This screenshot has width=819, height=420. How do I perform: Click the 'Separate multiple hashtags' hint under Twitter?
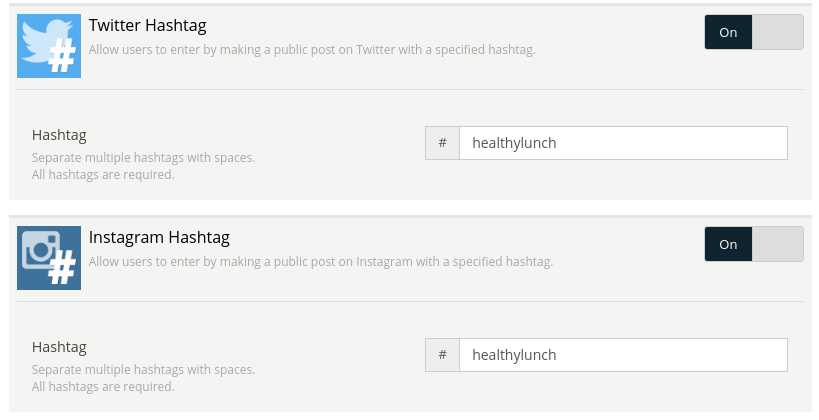143,158
